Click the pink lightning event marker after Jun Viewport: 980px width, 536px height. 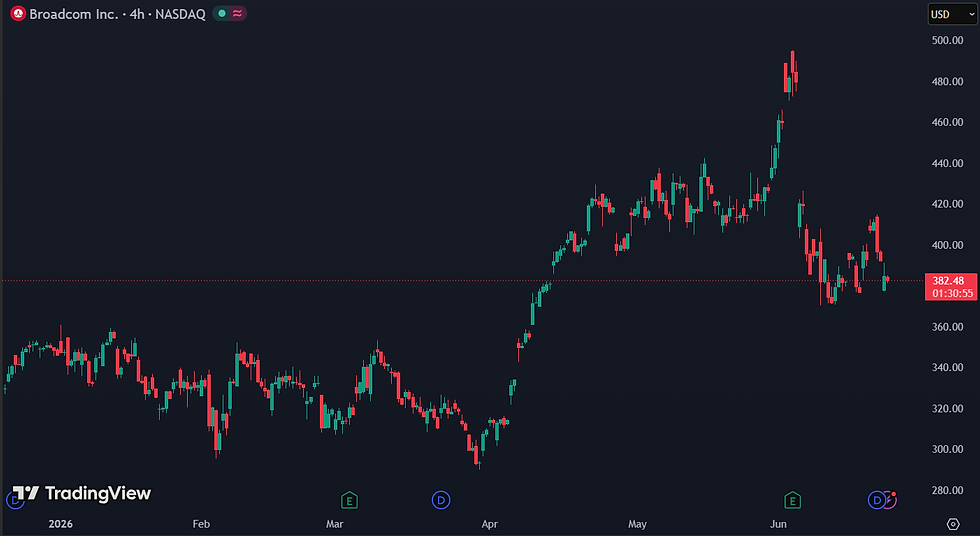pyautogui.click(x=891, y=499)
